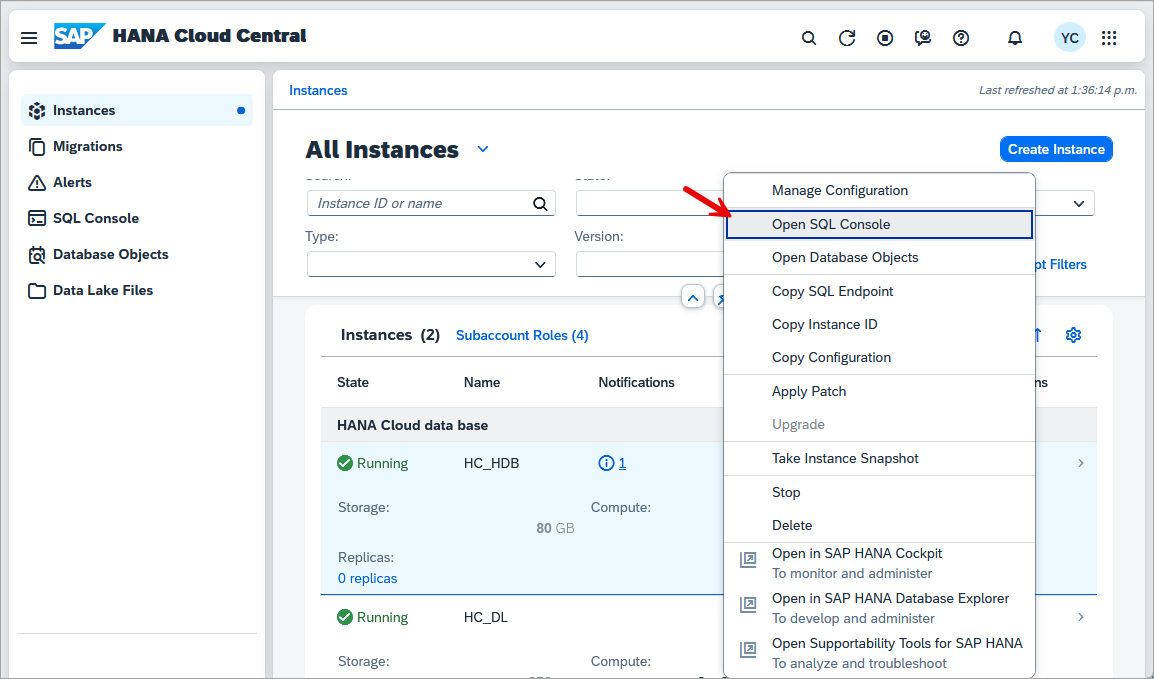Click the HC_HDB instance name
Viewport: 1154px width, 679px height.
[x=492, y=463]
